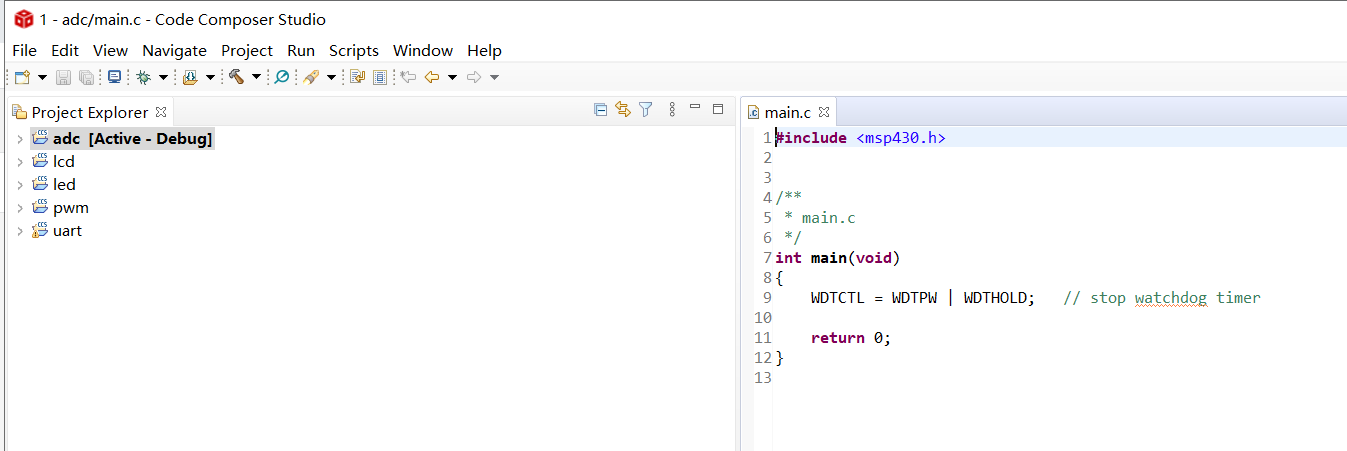Open the Edit menu
Viewport: 1347px width, 451px height.
point(65,50)
